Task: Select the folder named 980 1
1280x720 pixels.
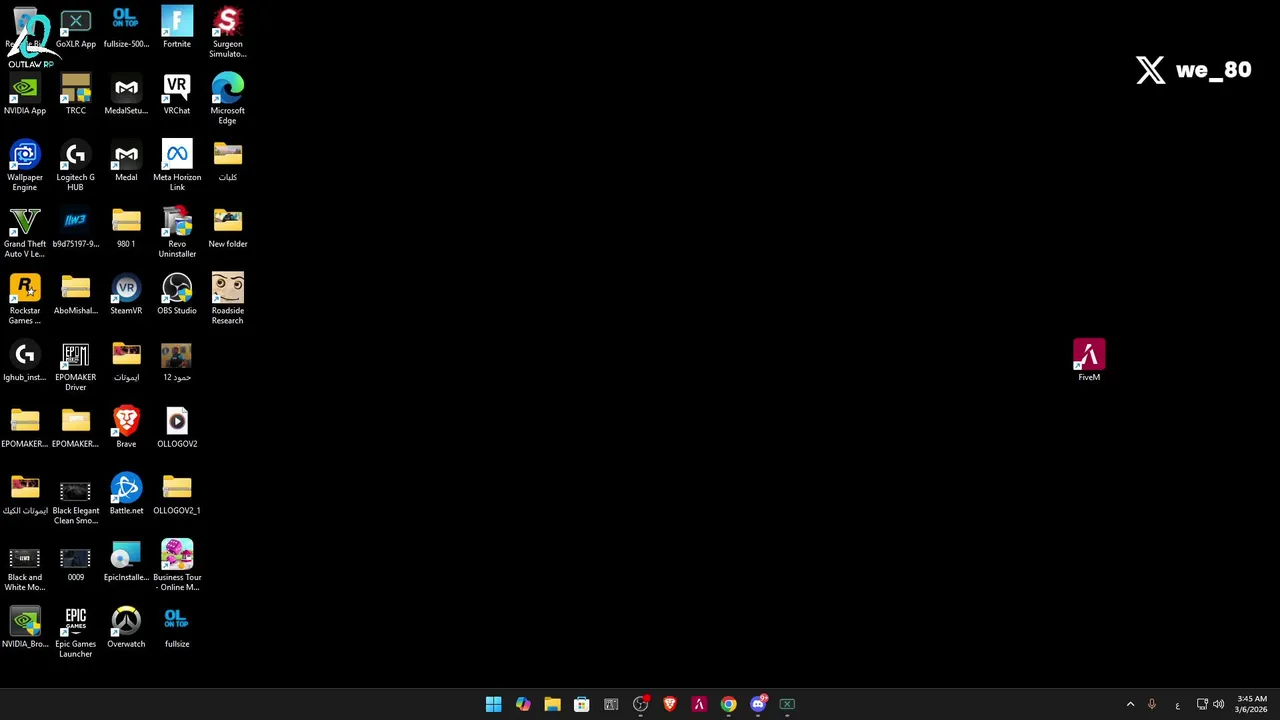Action: point(126,228)
